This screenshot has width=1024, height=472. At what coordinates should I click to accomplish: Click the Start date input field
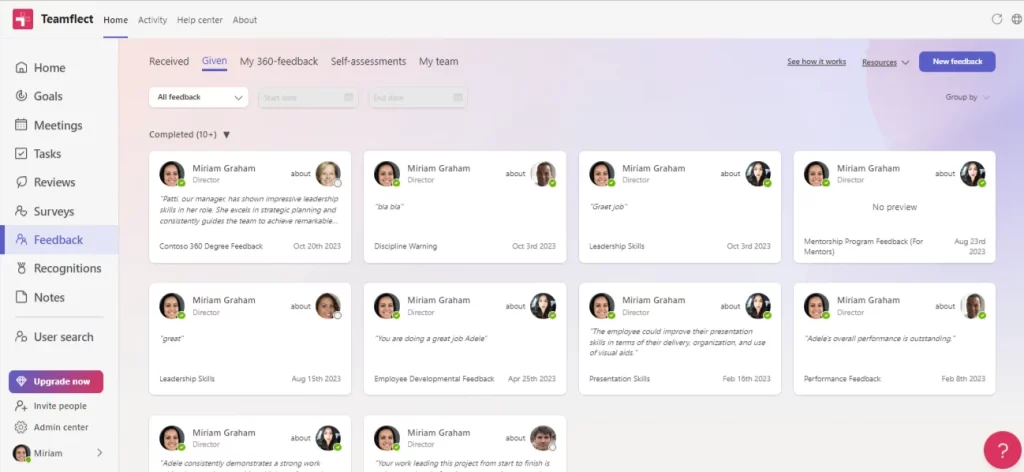click(308, 97)
